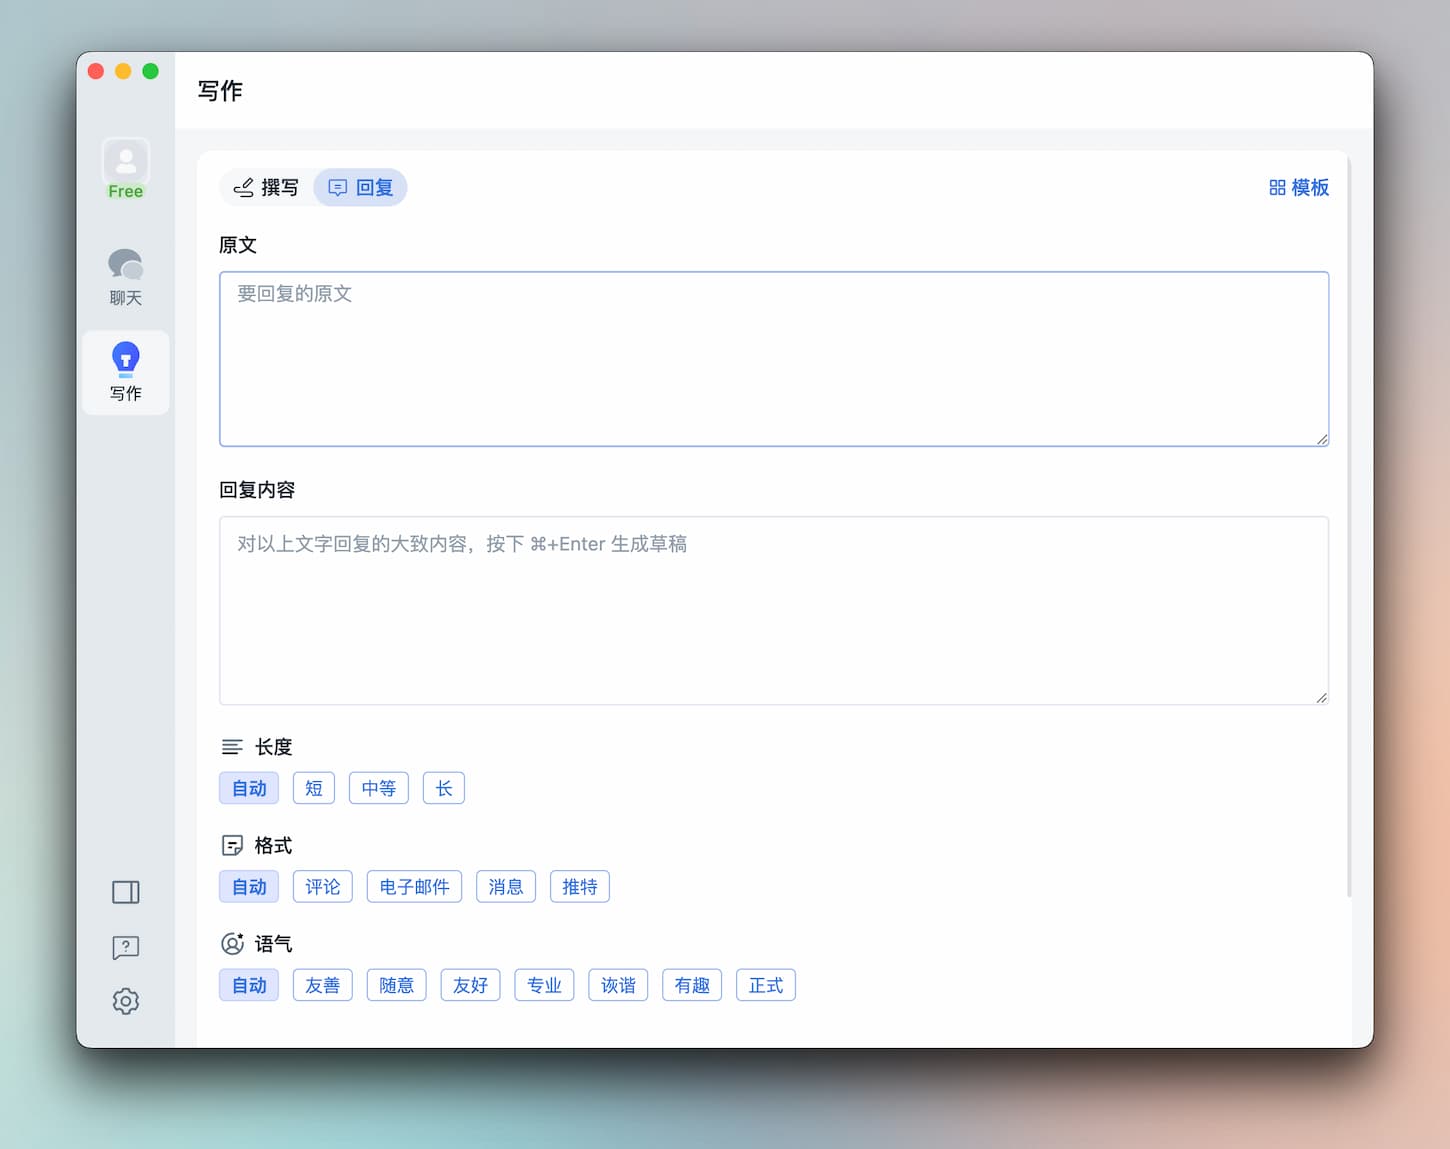The image size is (1450, 1149).
Task: Maximize the window with green button
Action: tap(150, 71)
